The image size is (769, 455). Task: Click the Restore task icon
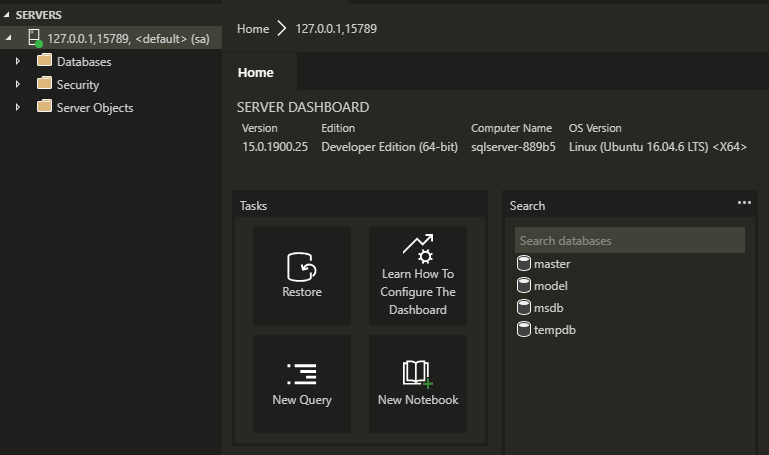coord(301,267)
